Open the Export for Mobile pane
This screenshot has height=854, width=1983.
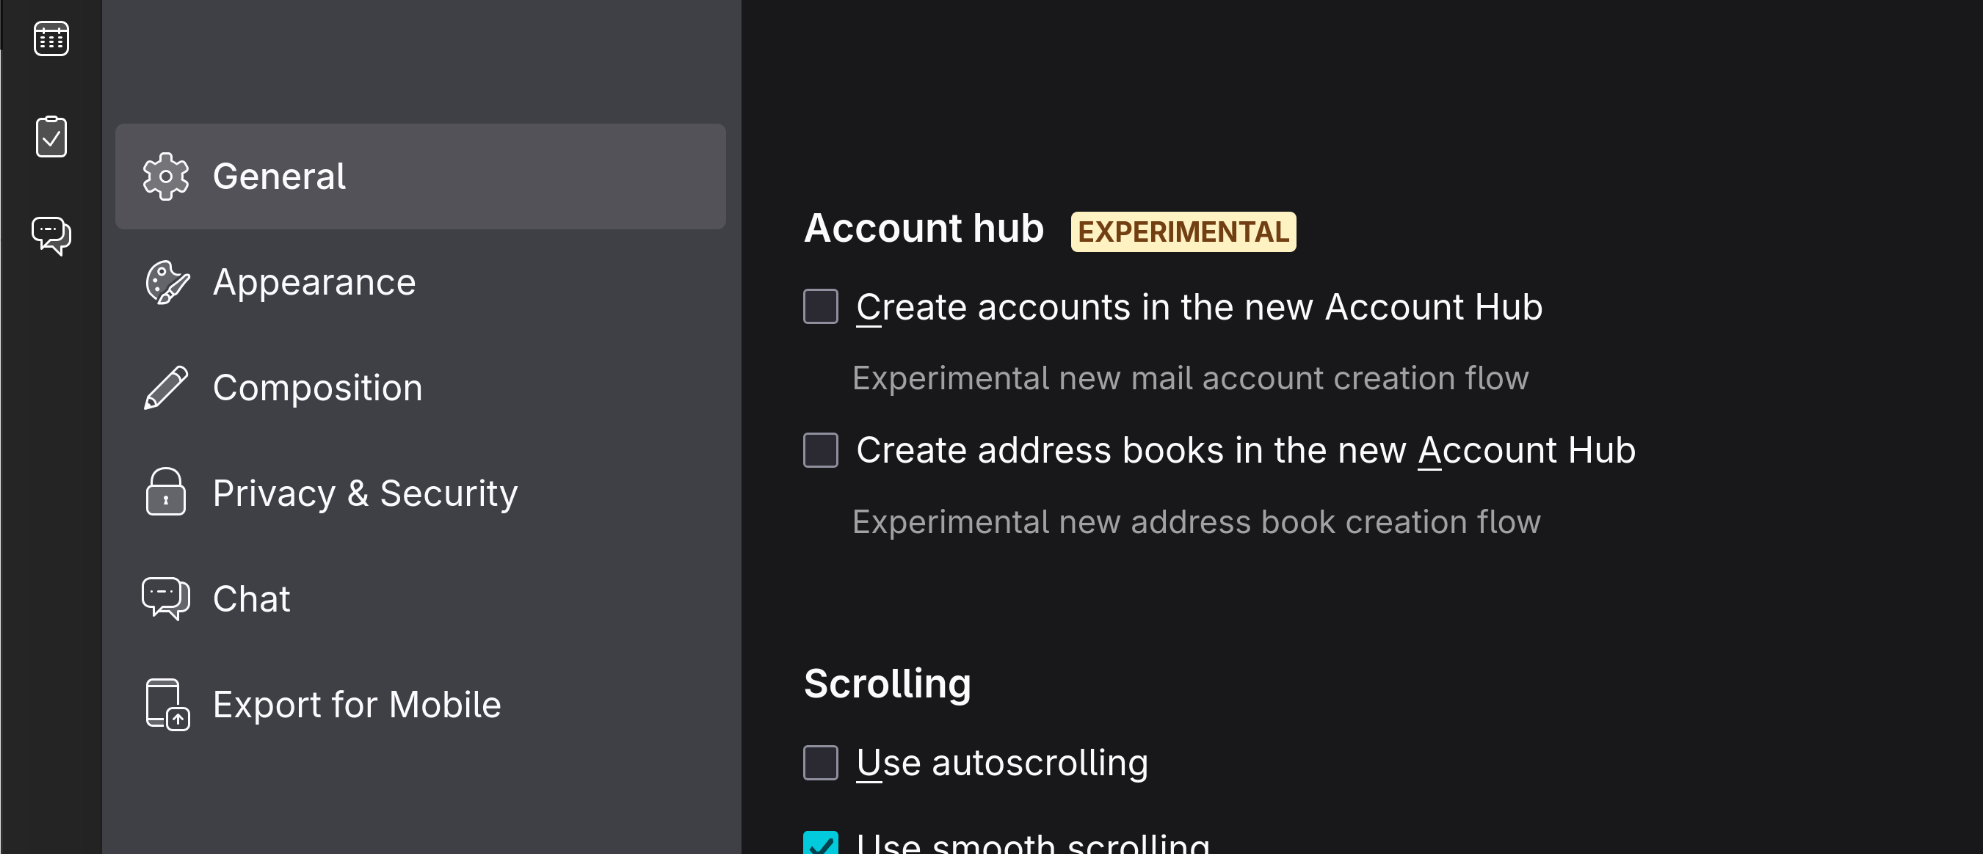pos(356,705)
